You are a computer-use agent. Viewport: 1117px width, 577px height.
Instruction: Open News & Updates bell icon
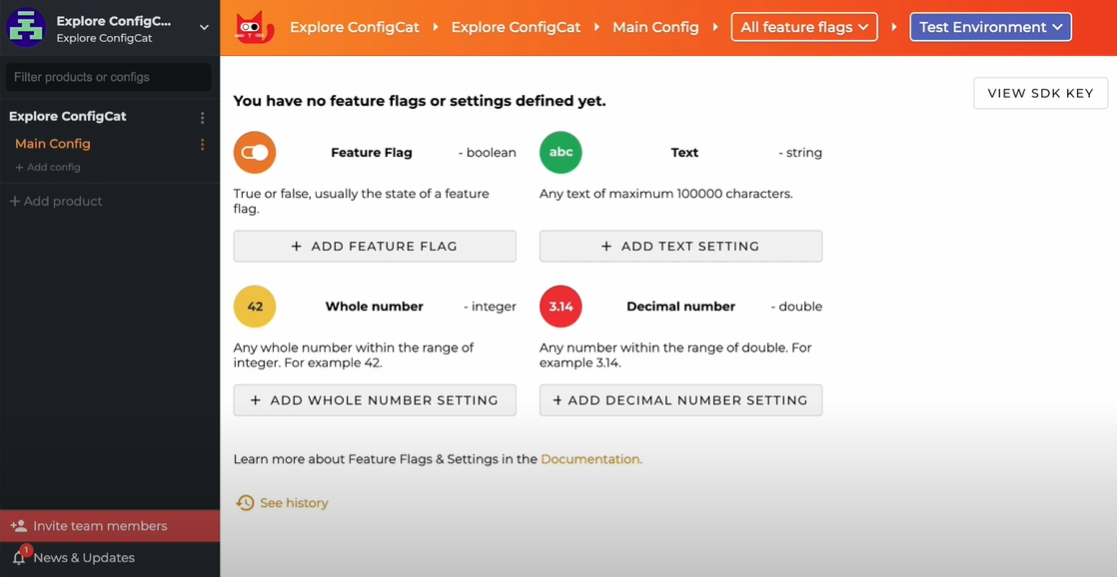pyautogui.click(x=19, y=557)
